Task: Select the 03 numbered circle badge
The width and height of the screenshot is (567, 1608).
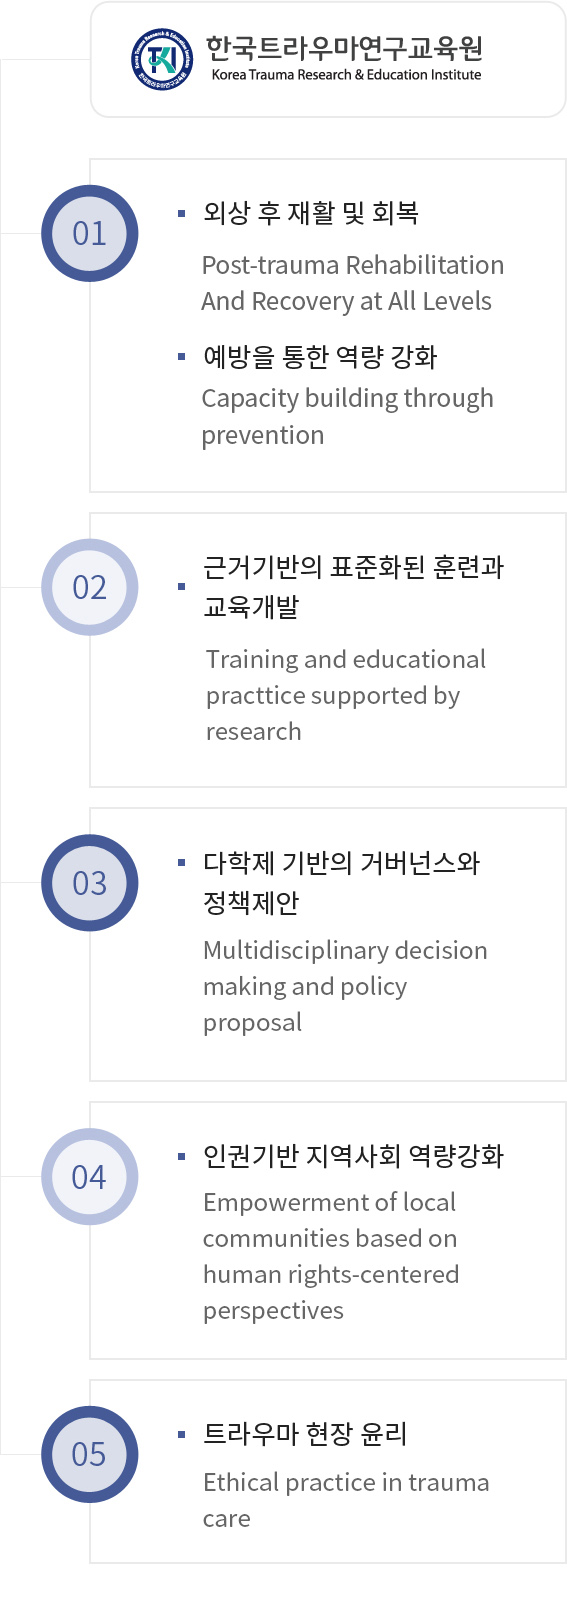Action: tap(90, 883)
